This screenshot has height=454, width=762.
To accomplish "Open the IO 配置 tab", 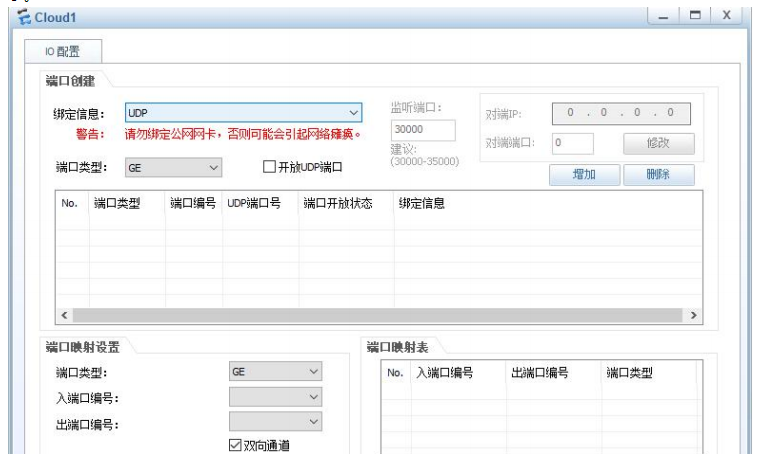I will [63, 52].
